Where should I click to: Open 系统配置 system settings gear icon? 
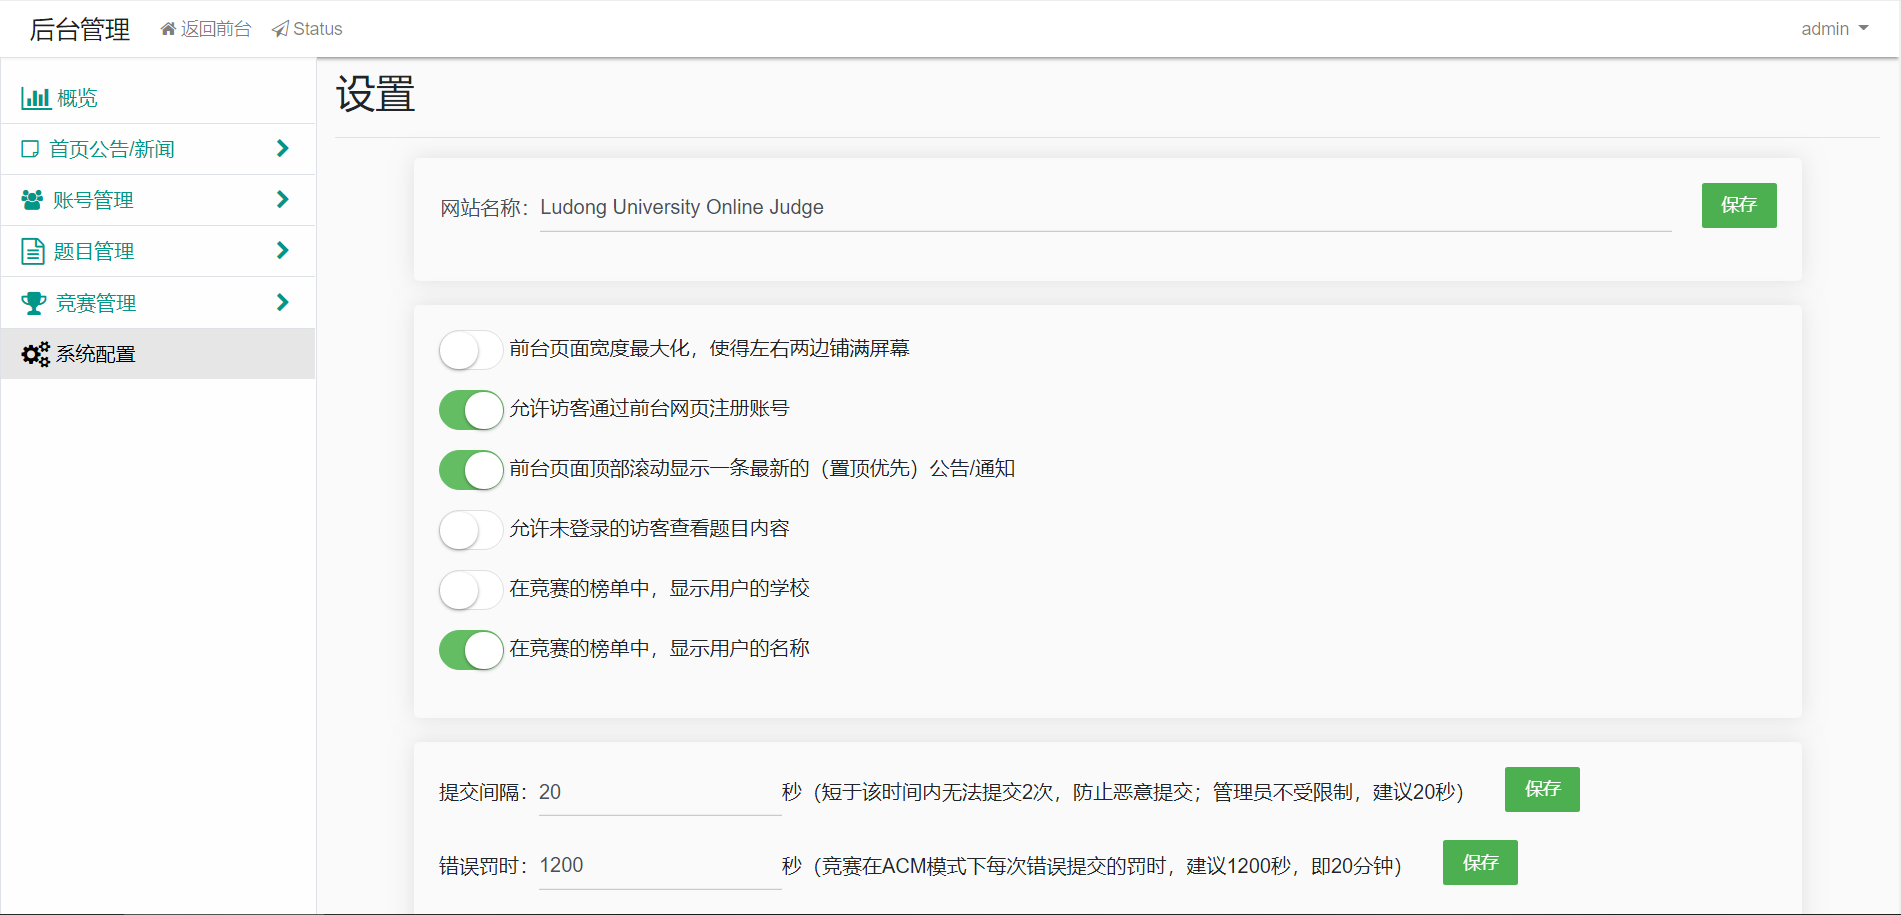(34, 353)
